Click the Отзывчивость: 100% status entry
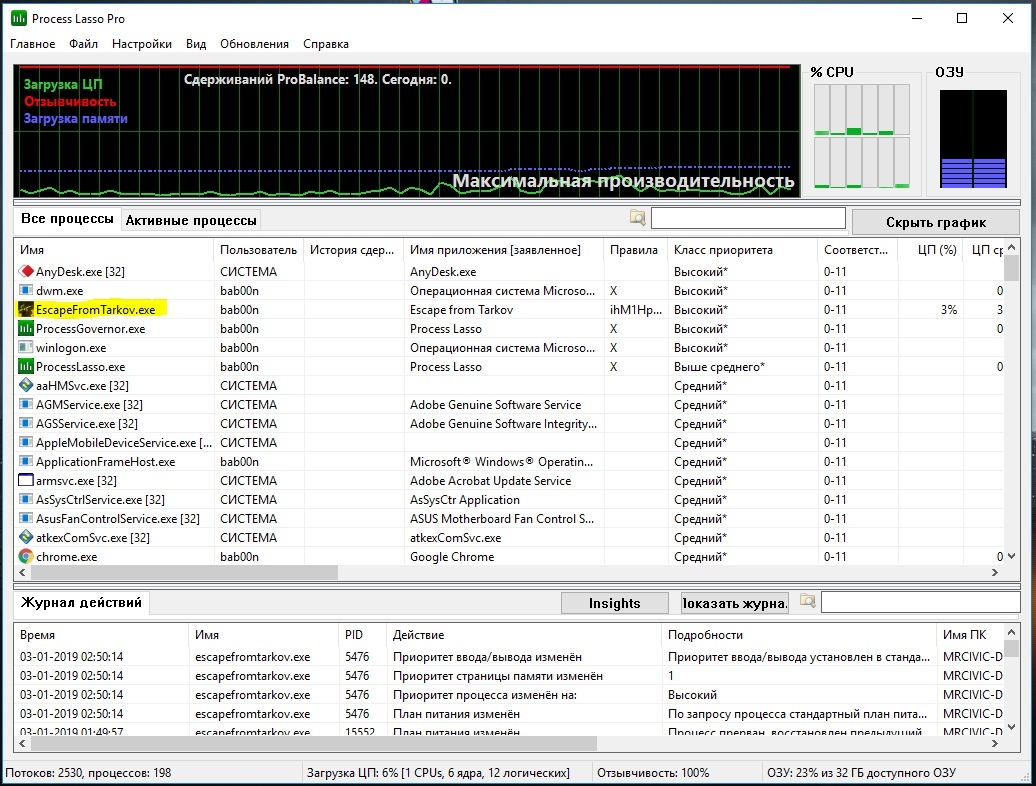 point(653,773)
